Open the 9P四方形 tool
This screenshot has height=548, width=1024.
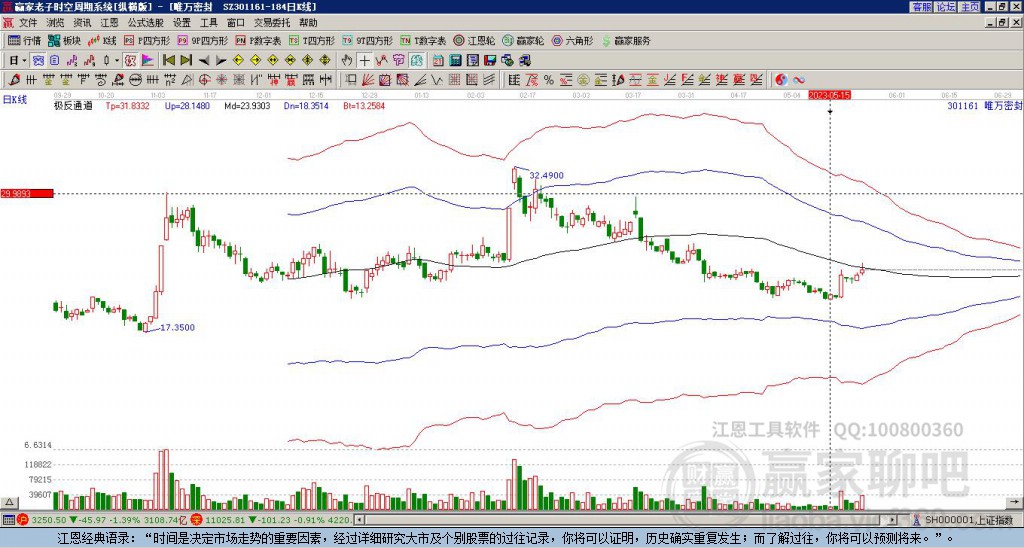(x=203, y=40)
